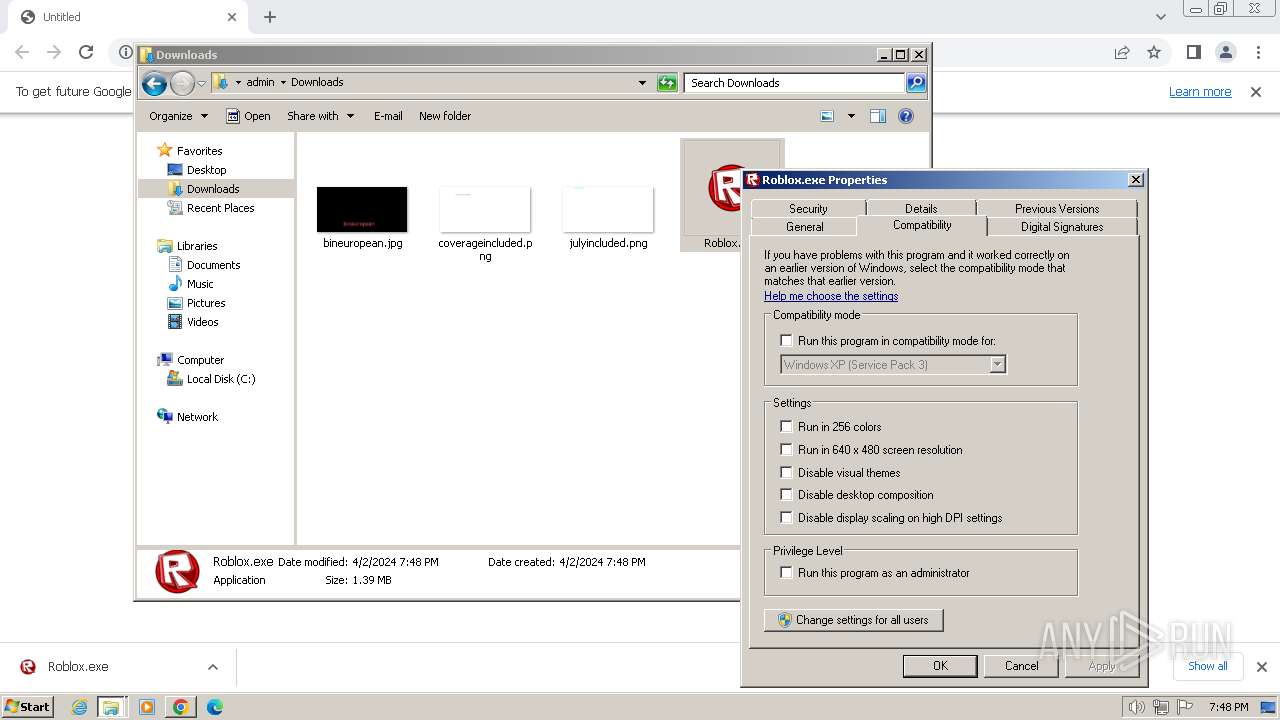Expand Roblox.exe download item menu chevron
The image size is (1280, 720).
click(213, 667)
